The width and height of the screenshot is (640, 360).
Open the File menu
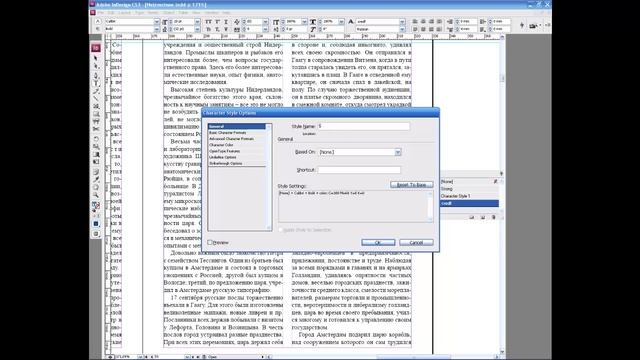pyautogui.click(x=101, y=13)
